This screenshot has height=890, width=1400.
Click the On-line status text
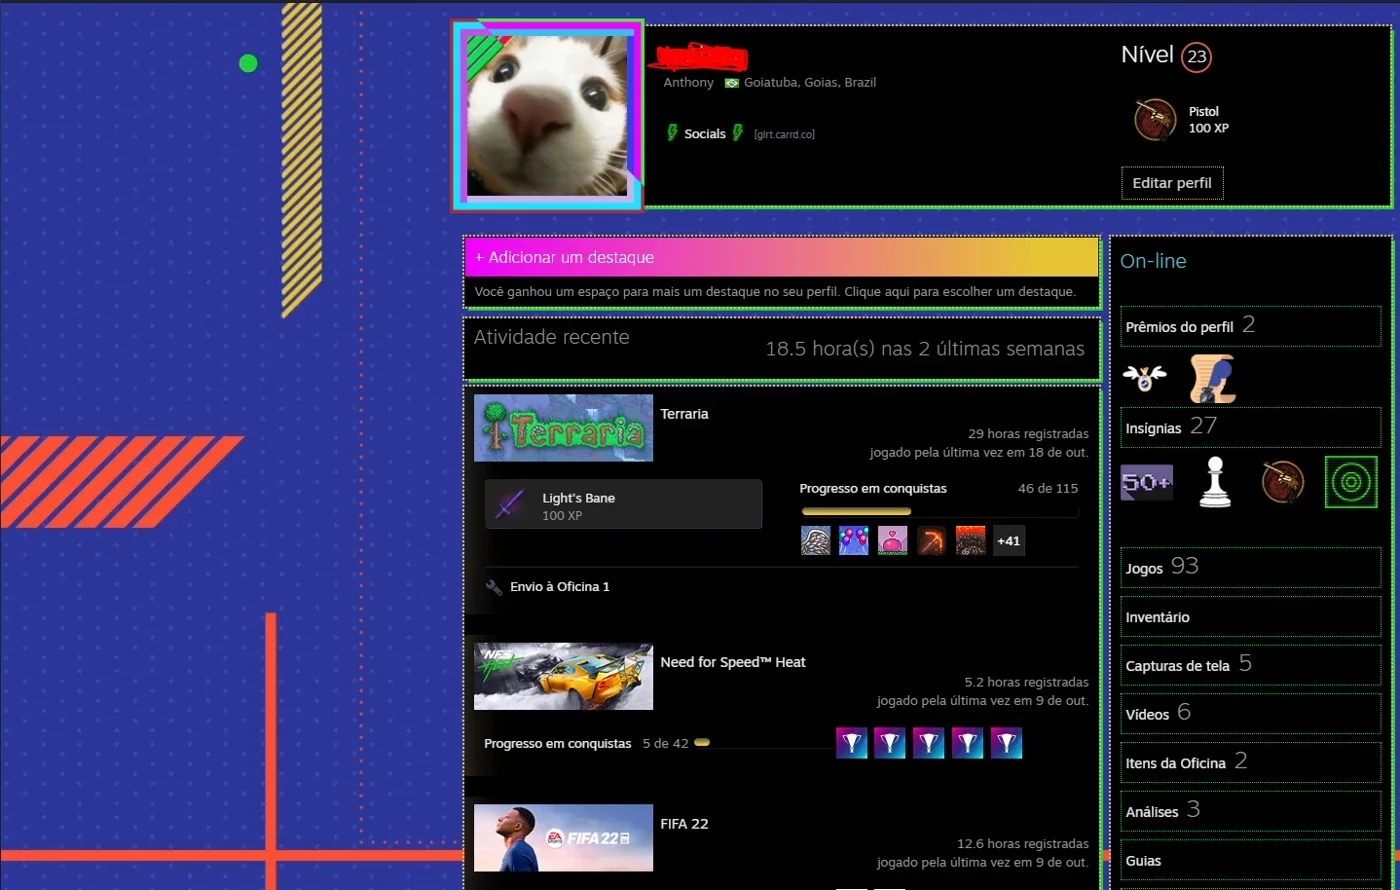click(x=1153, y=262)
